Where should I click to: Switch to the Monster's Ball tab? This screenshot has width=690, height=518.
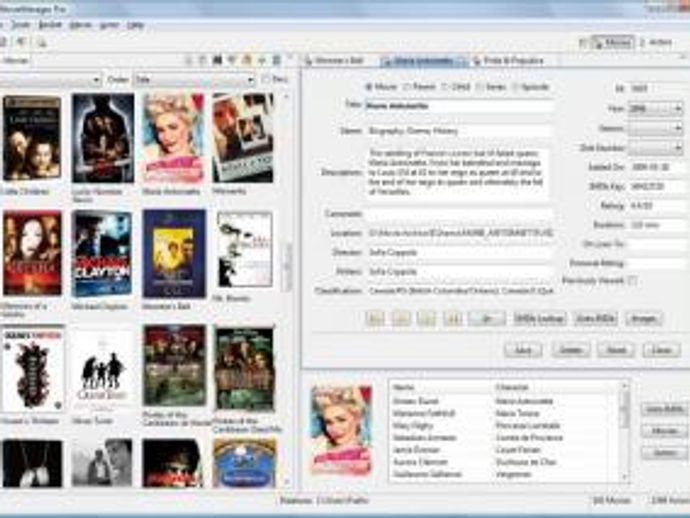[339, 61]
